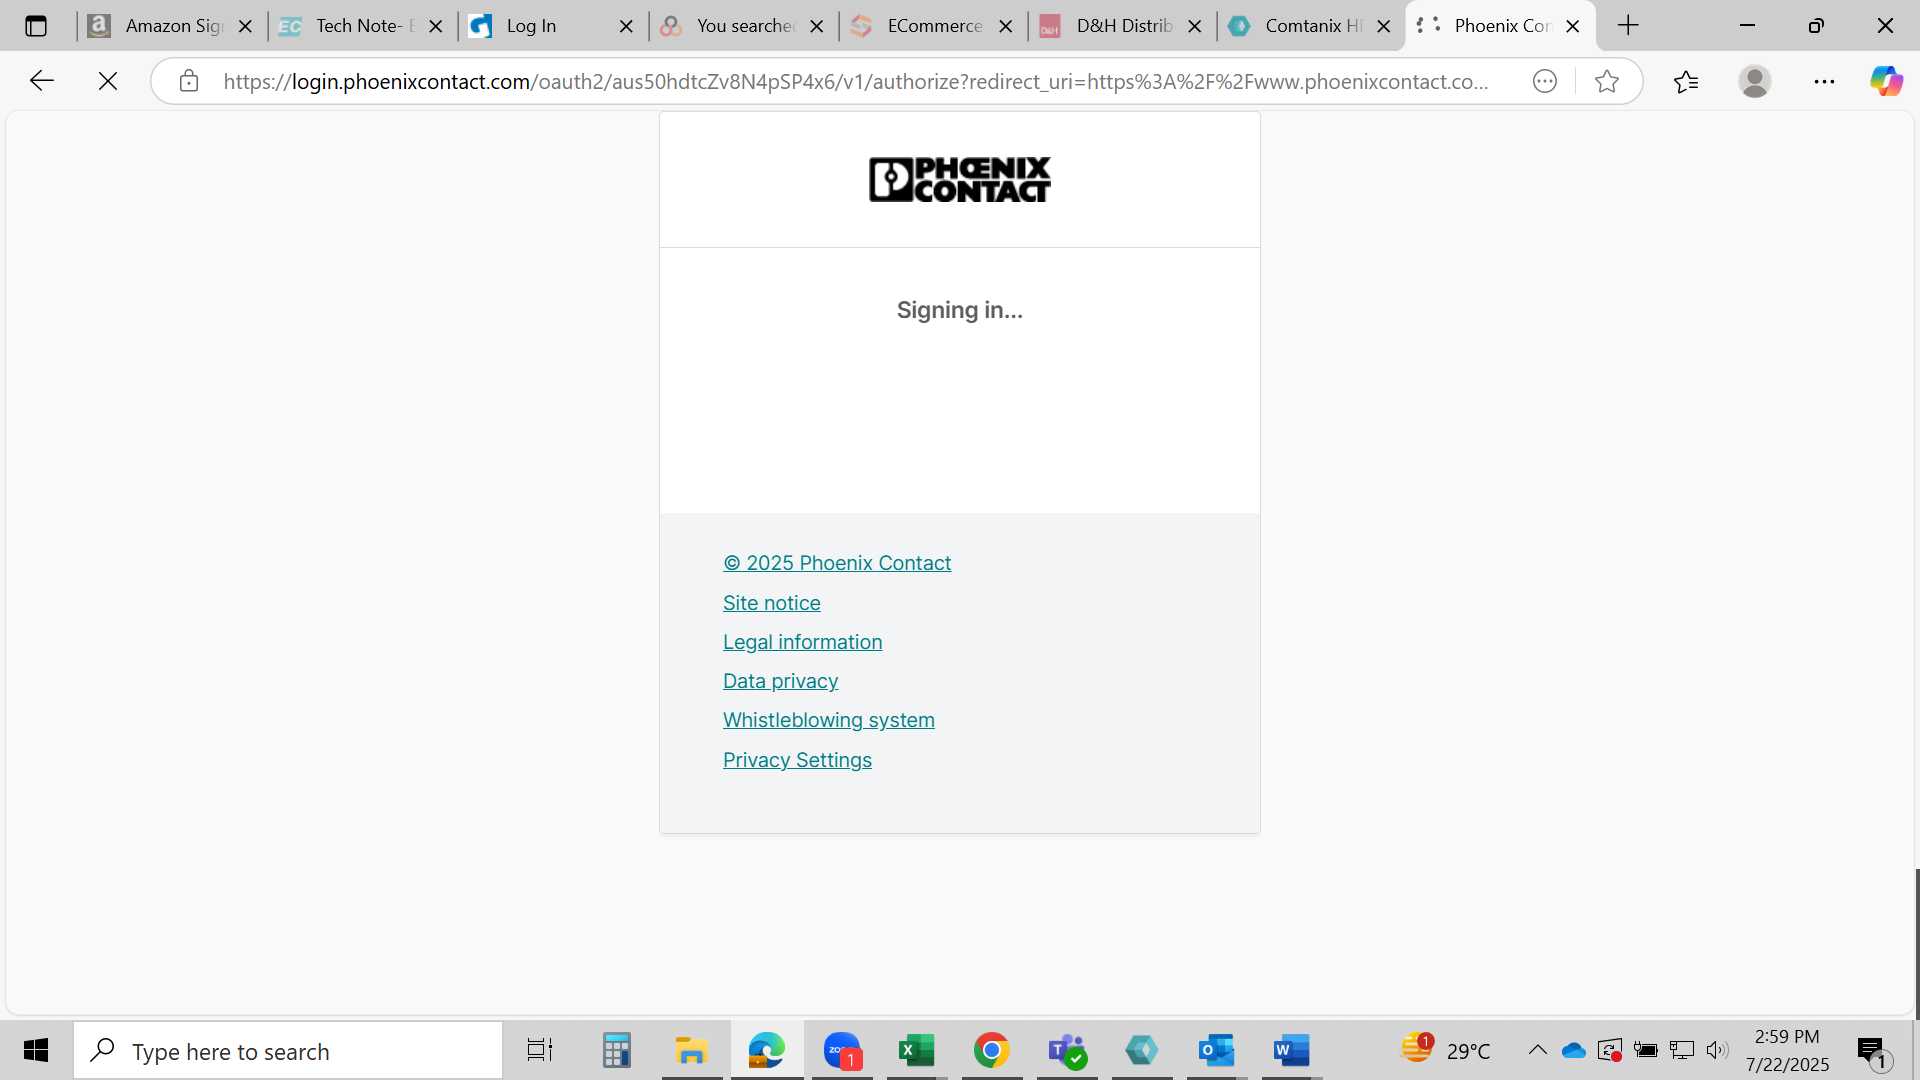The width and height of the screenshot is (1920, 1080).
Task: Switch to the D&H Distributing tab
Action: (x=1121, y=26)
